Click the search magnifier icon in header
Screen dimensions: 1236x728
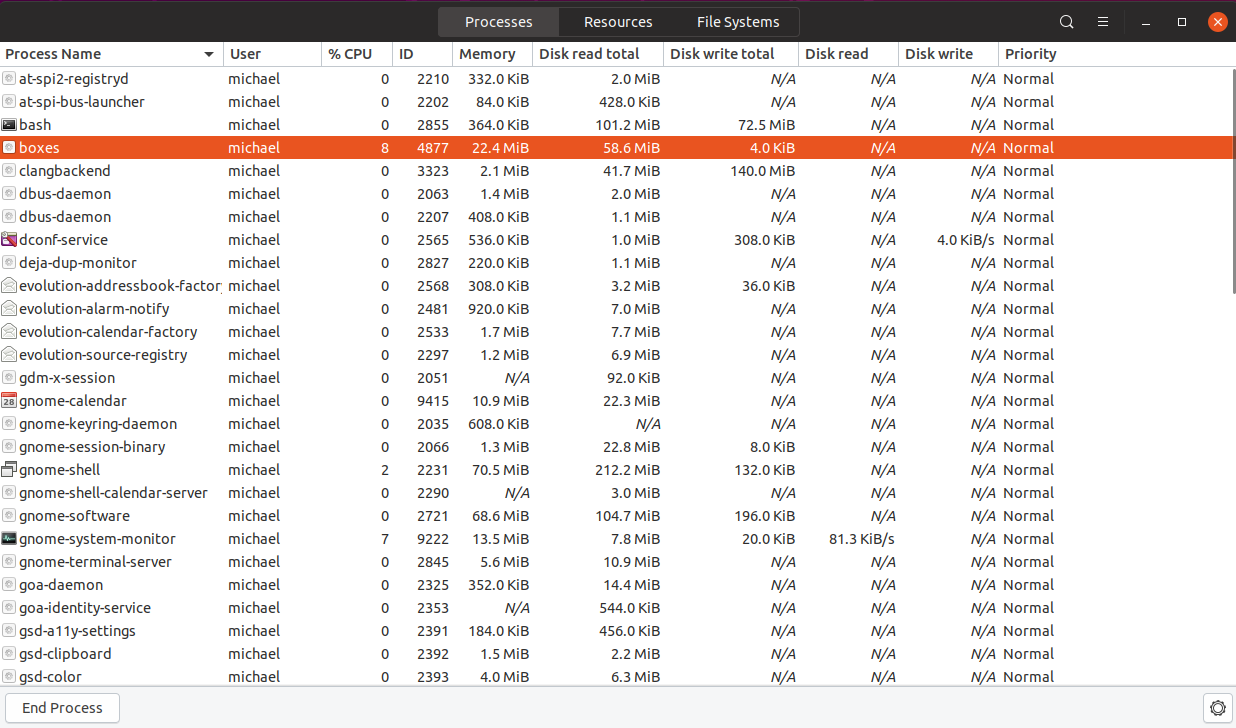point(1067,22)
